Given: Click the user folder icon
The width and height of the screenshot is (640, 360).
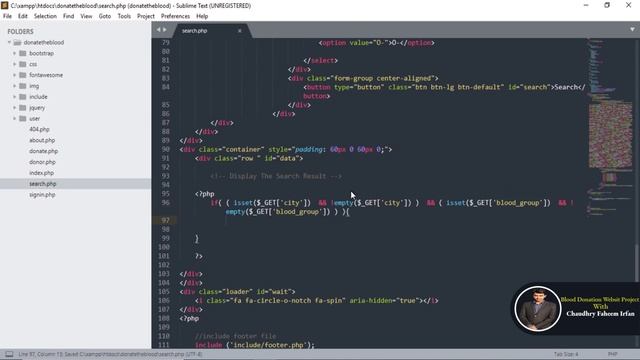Looking at the screenshot, I should [22, 118].
